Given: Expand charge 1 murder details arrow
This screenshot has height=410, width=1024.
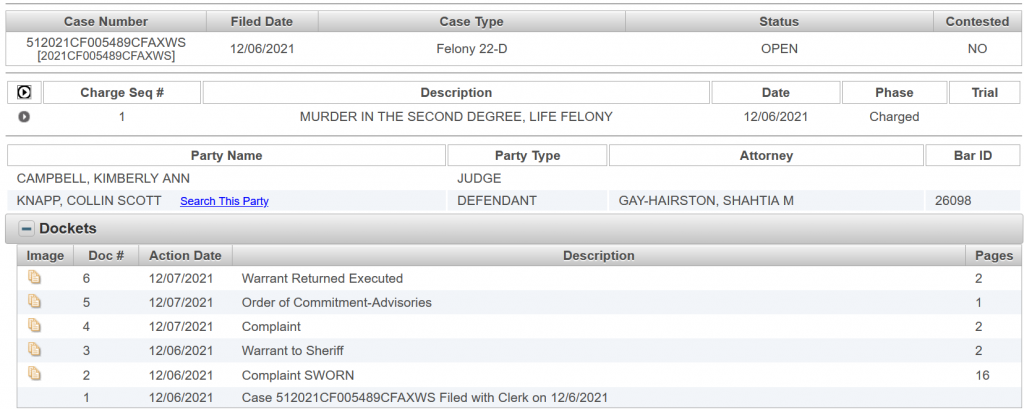Looking at the screenshot, I should (x=25, y=117).
